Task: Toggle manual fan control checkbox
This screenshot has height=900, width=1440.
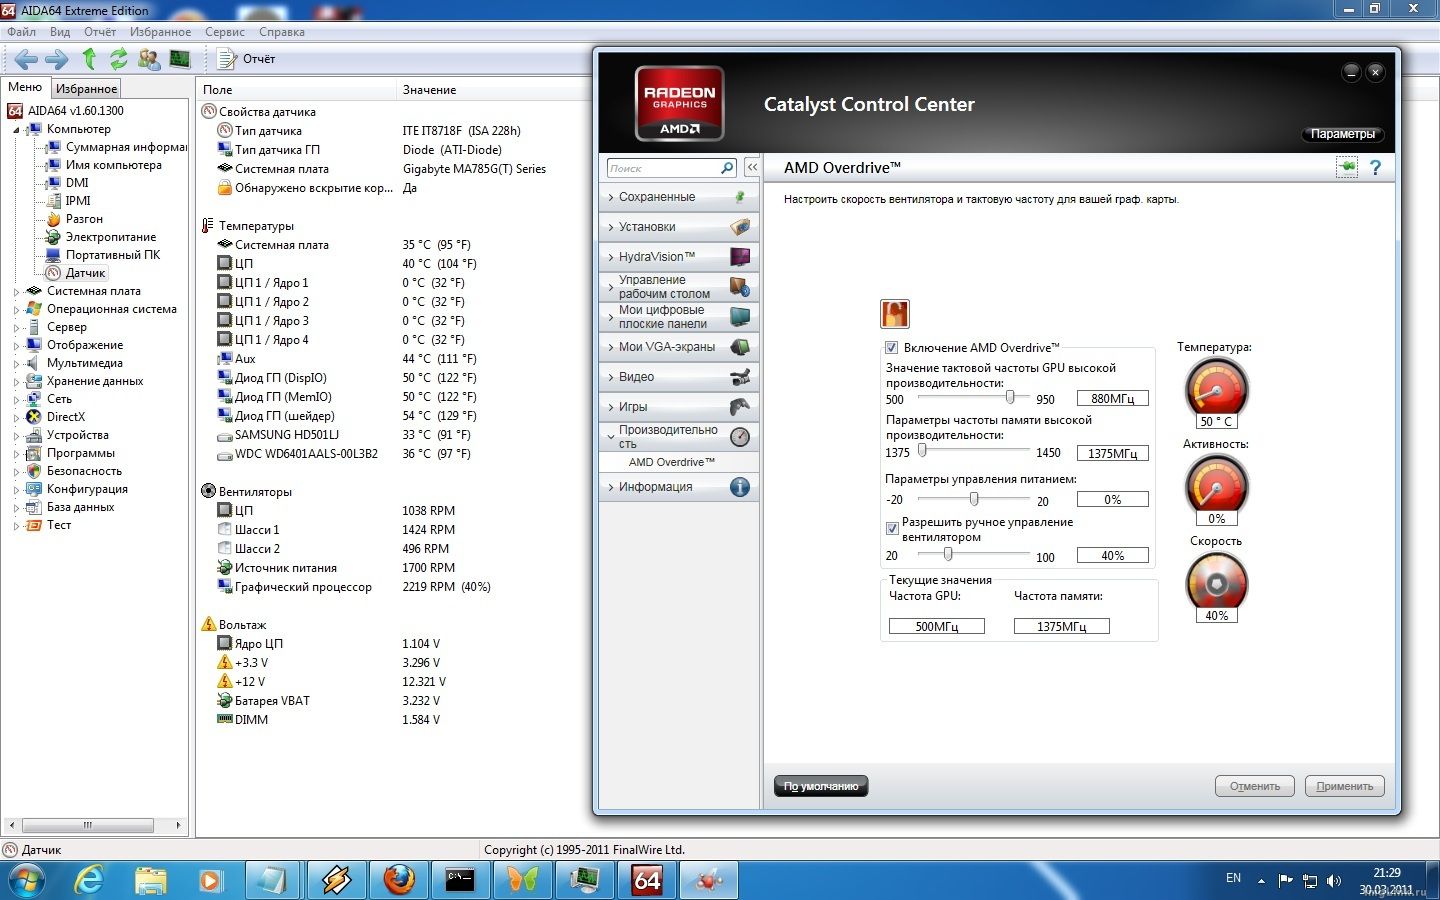Action: 892,529
